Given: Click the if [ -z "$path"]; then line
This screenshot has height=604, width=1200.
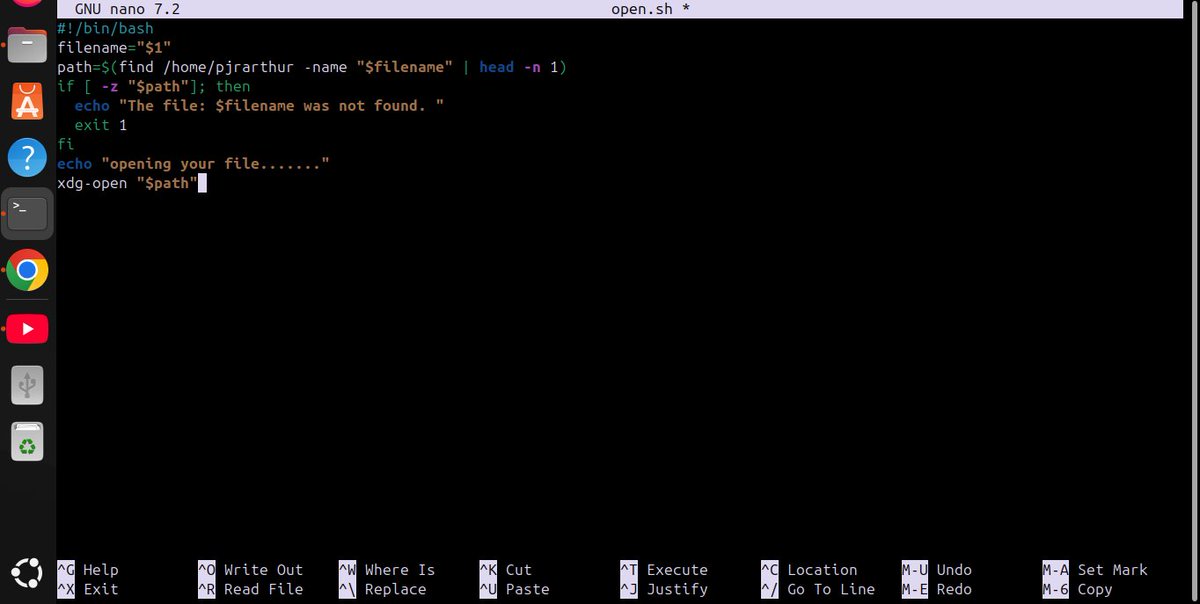Looking at the screenshot, I should coord(154,86).
